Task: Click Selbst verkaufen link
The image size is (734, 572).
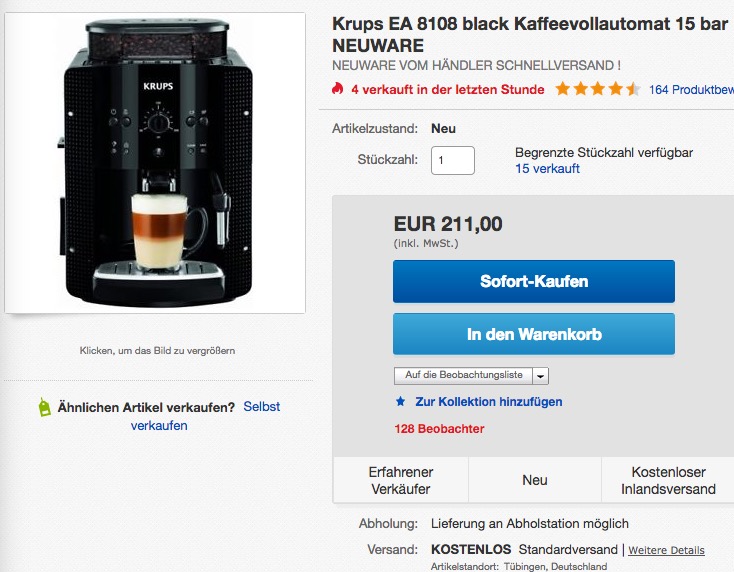Action: (262, 406)
